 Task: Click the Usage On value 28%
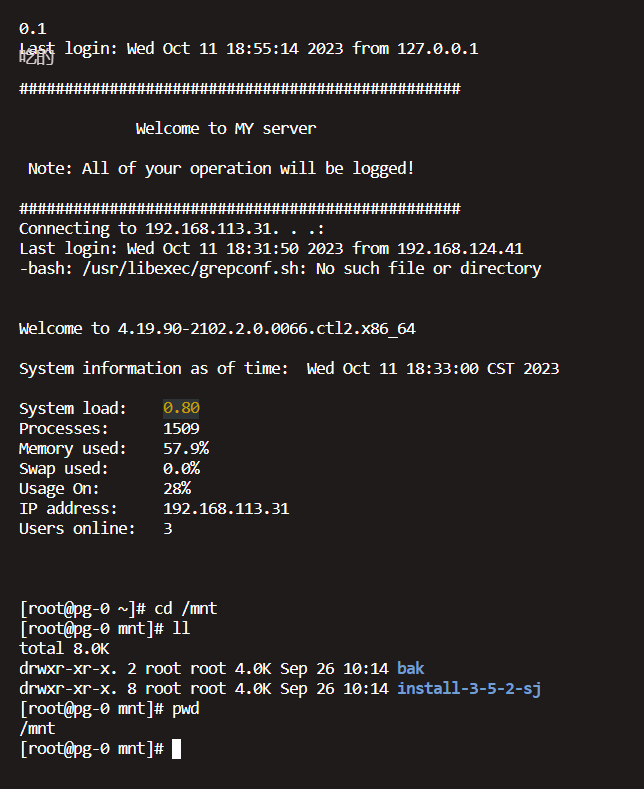point(177,488)
